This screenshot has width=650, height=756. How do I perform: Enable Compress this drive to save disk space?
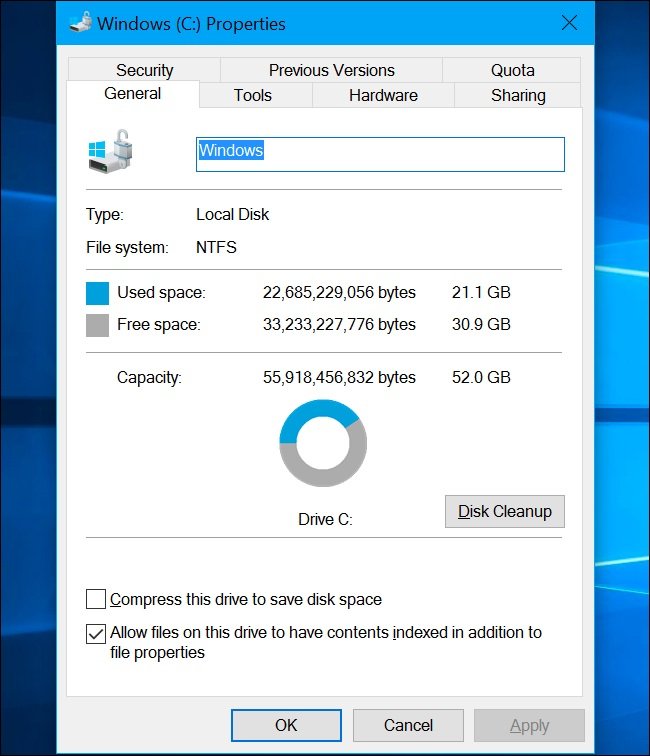point(95,599)
